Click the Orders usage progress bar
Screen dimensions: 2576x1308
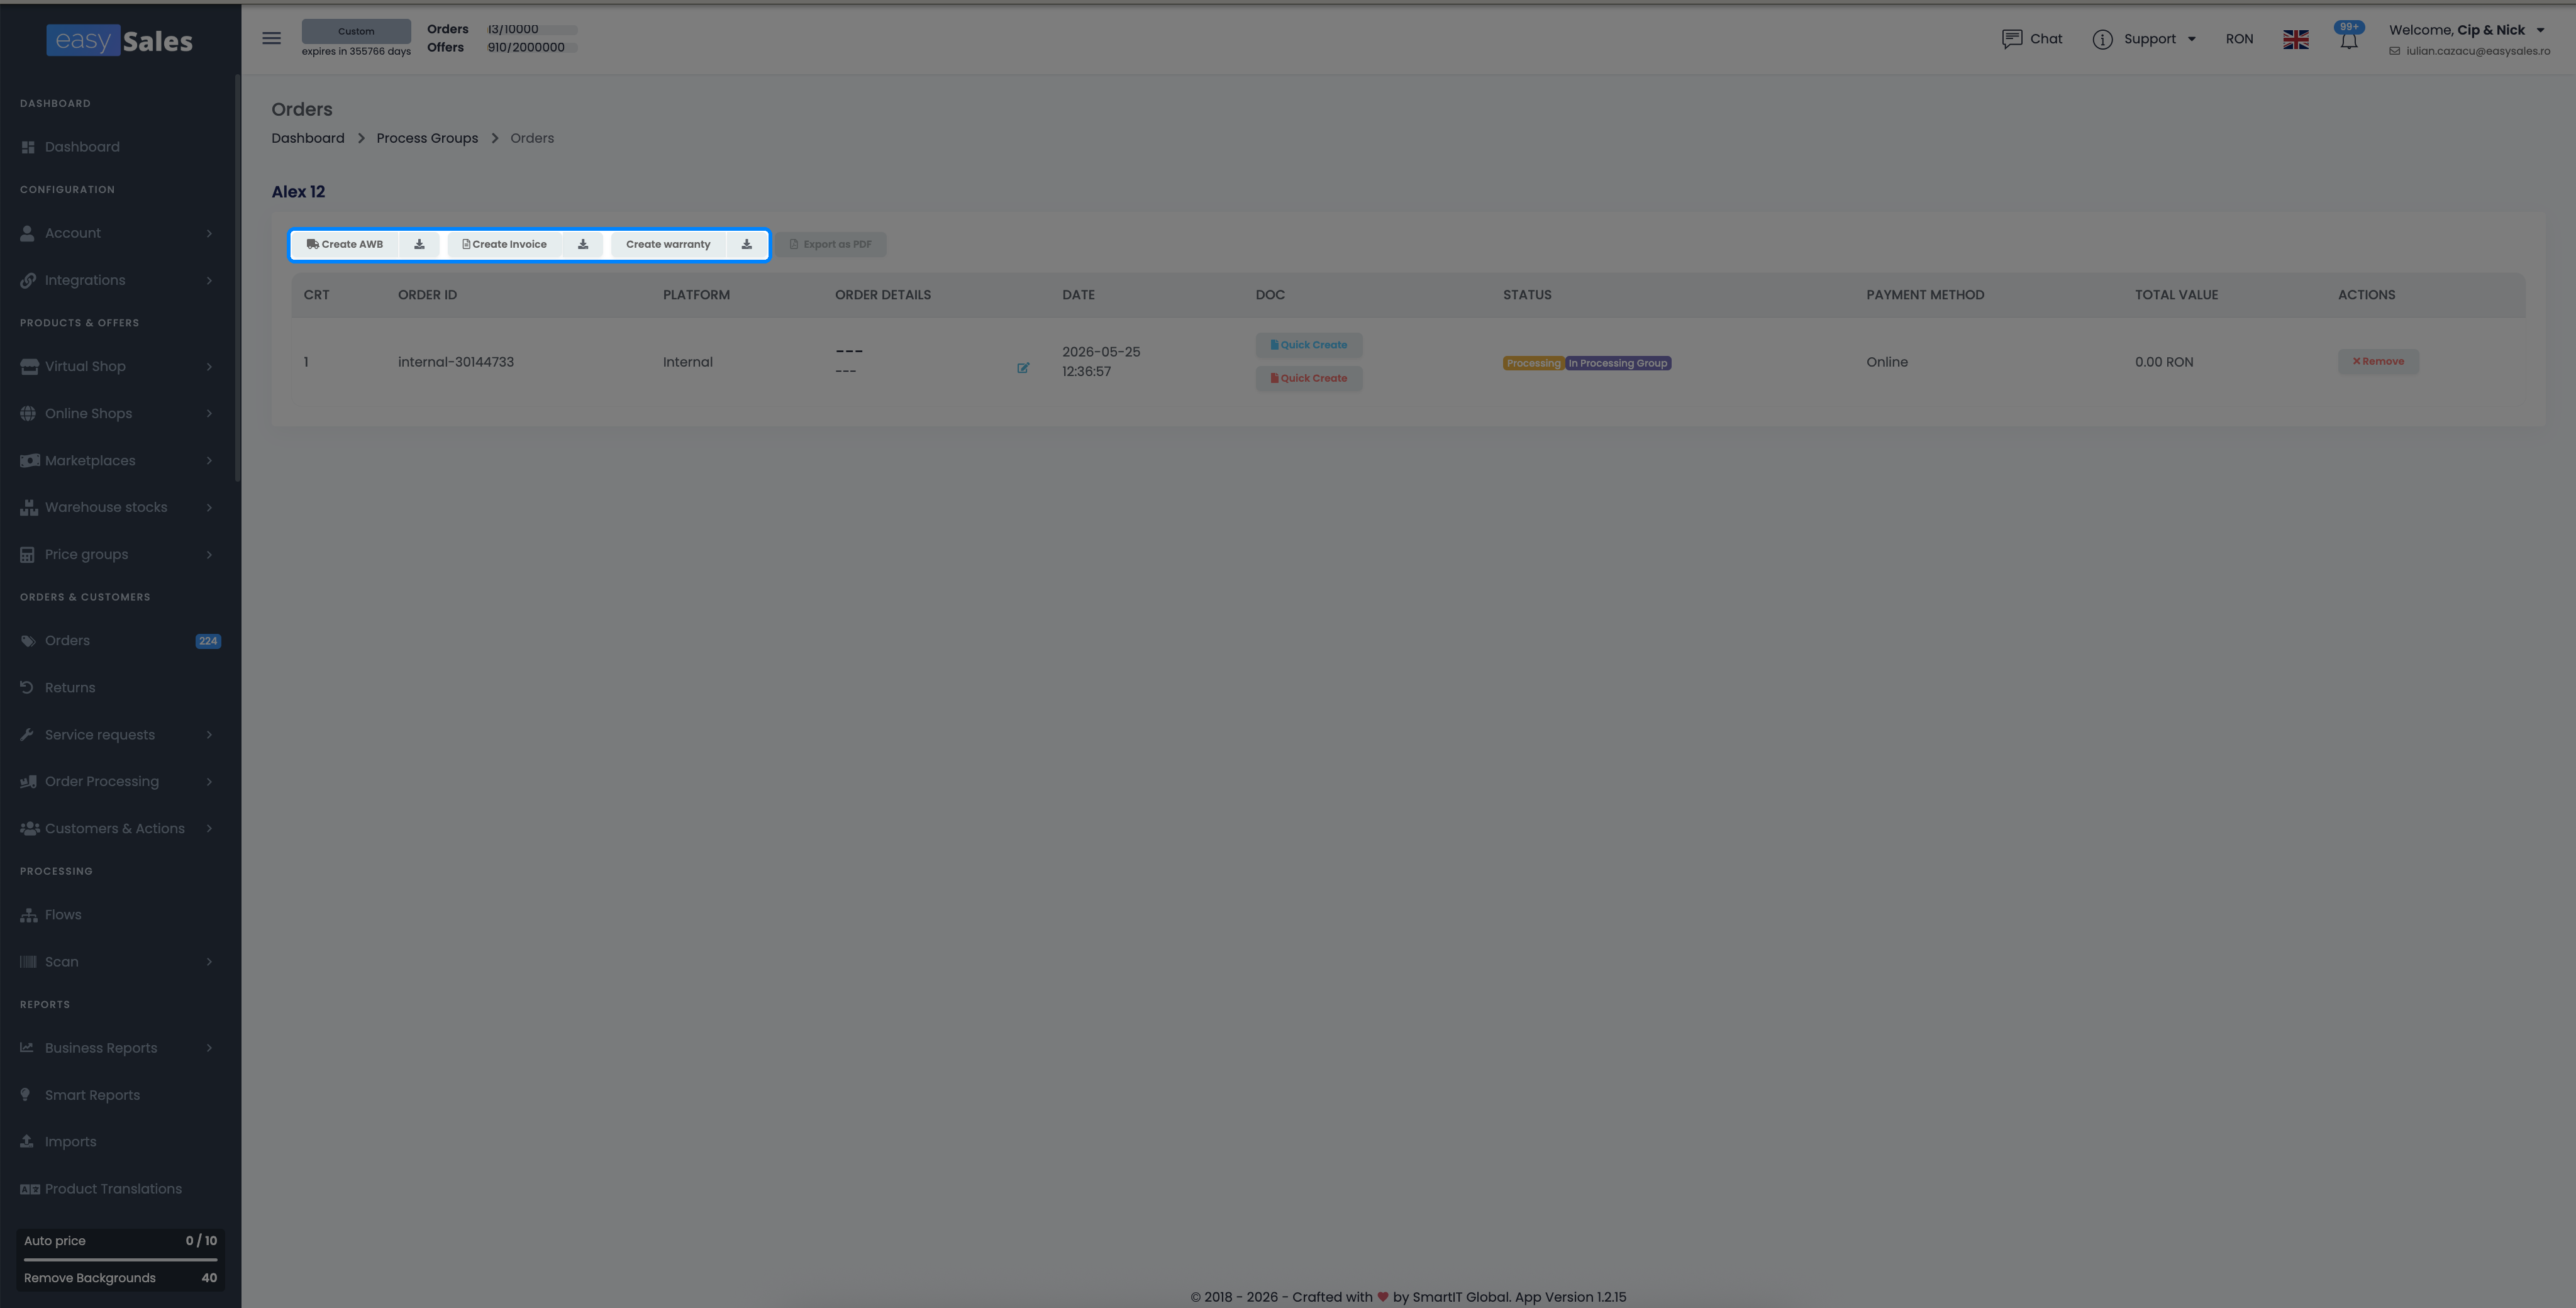pyautogui.click(x=532, y=30)
